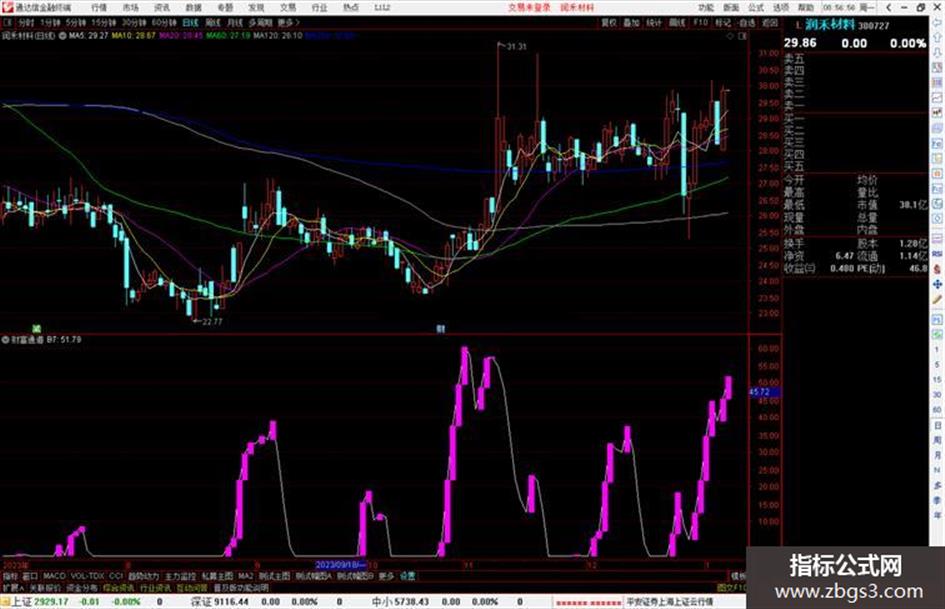Click the 通达信 app logo icon
The width and height of the screenshot is (945, 609).
point(7,7)
